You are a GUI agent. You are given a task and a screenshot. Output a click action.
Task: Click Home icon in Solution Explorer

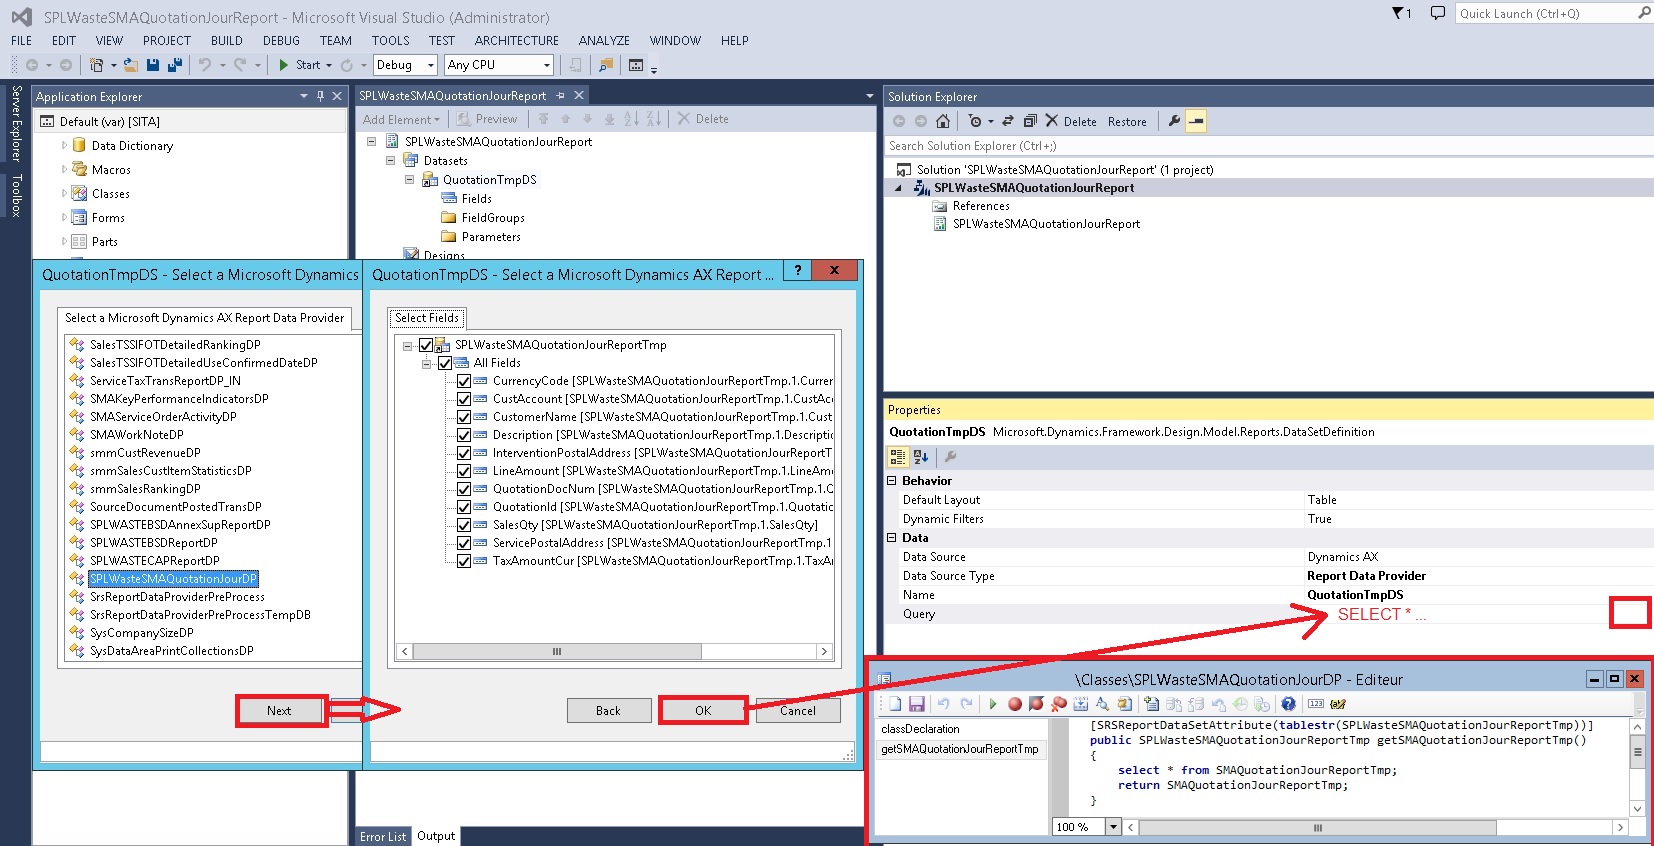(943, 121)
